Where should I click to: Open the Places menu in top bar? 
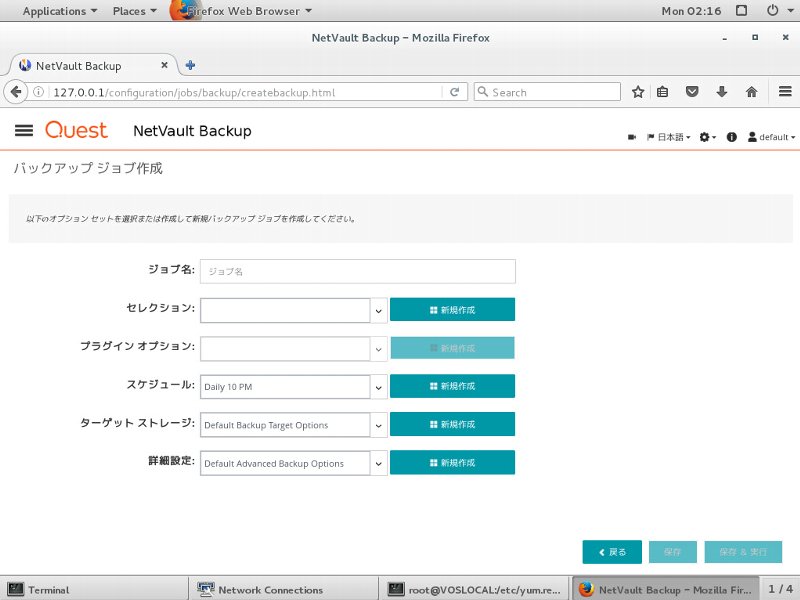pos(134,11)
